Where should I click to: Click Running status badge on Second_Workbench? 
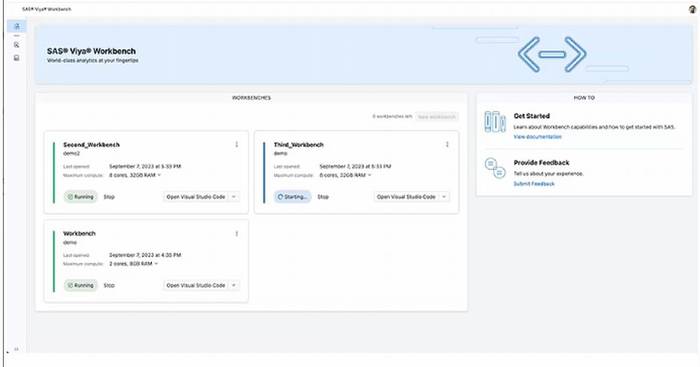pos(81,197)
